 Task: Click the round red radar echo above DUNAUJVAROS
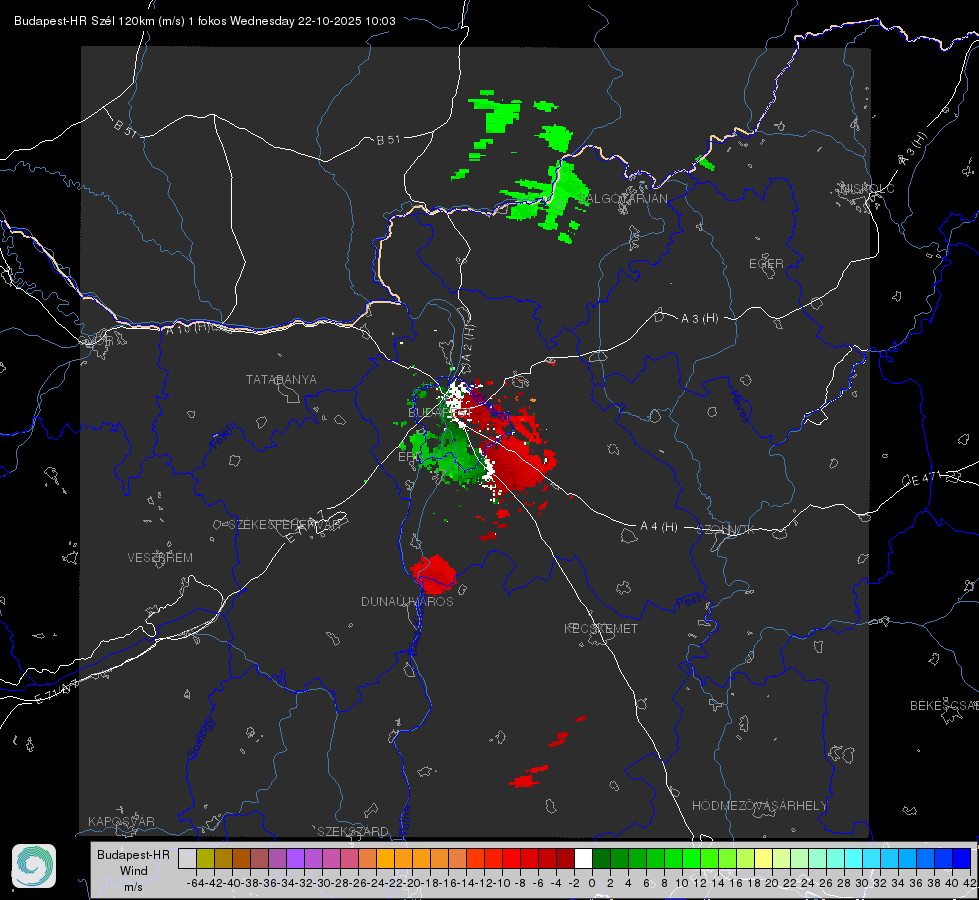[x=433, y=573]
